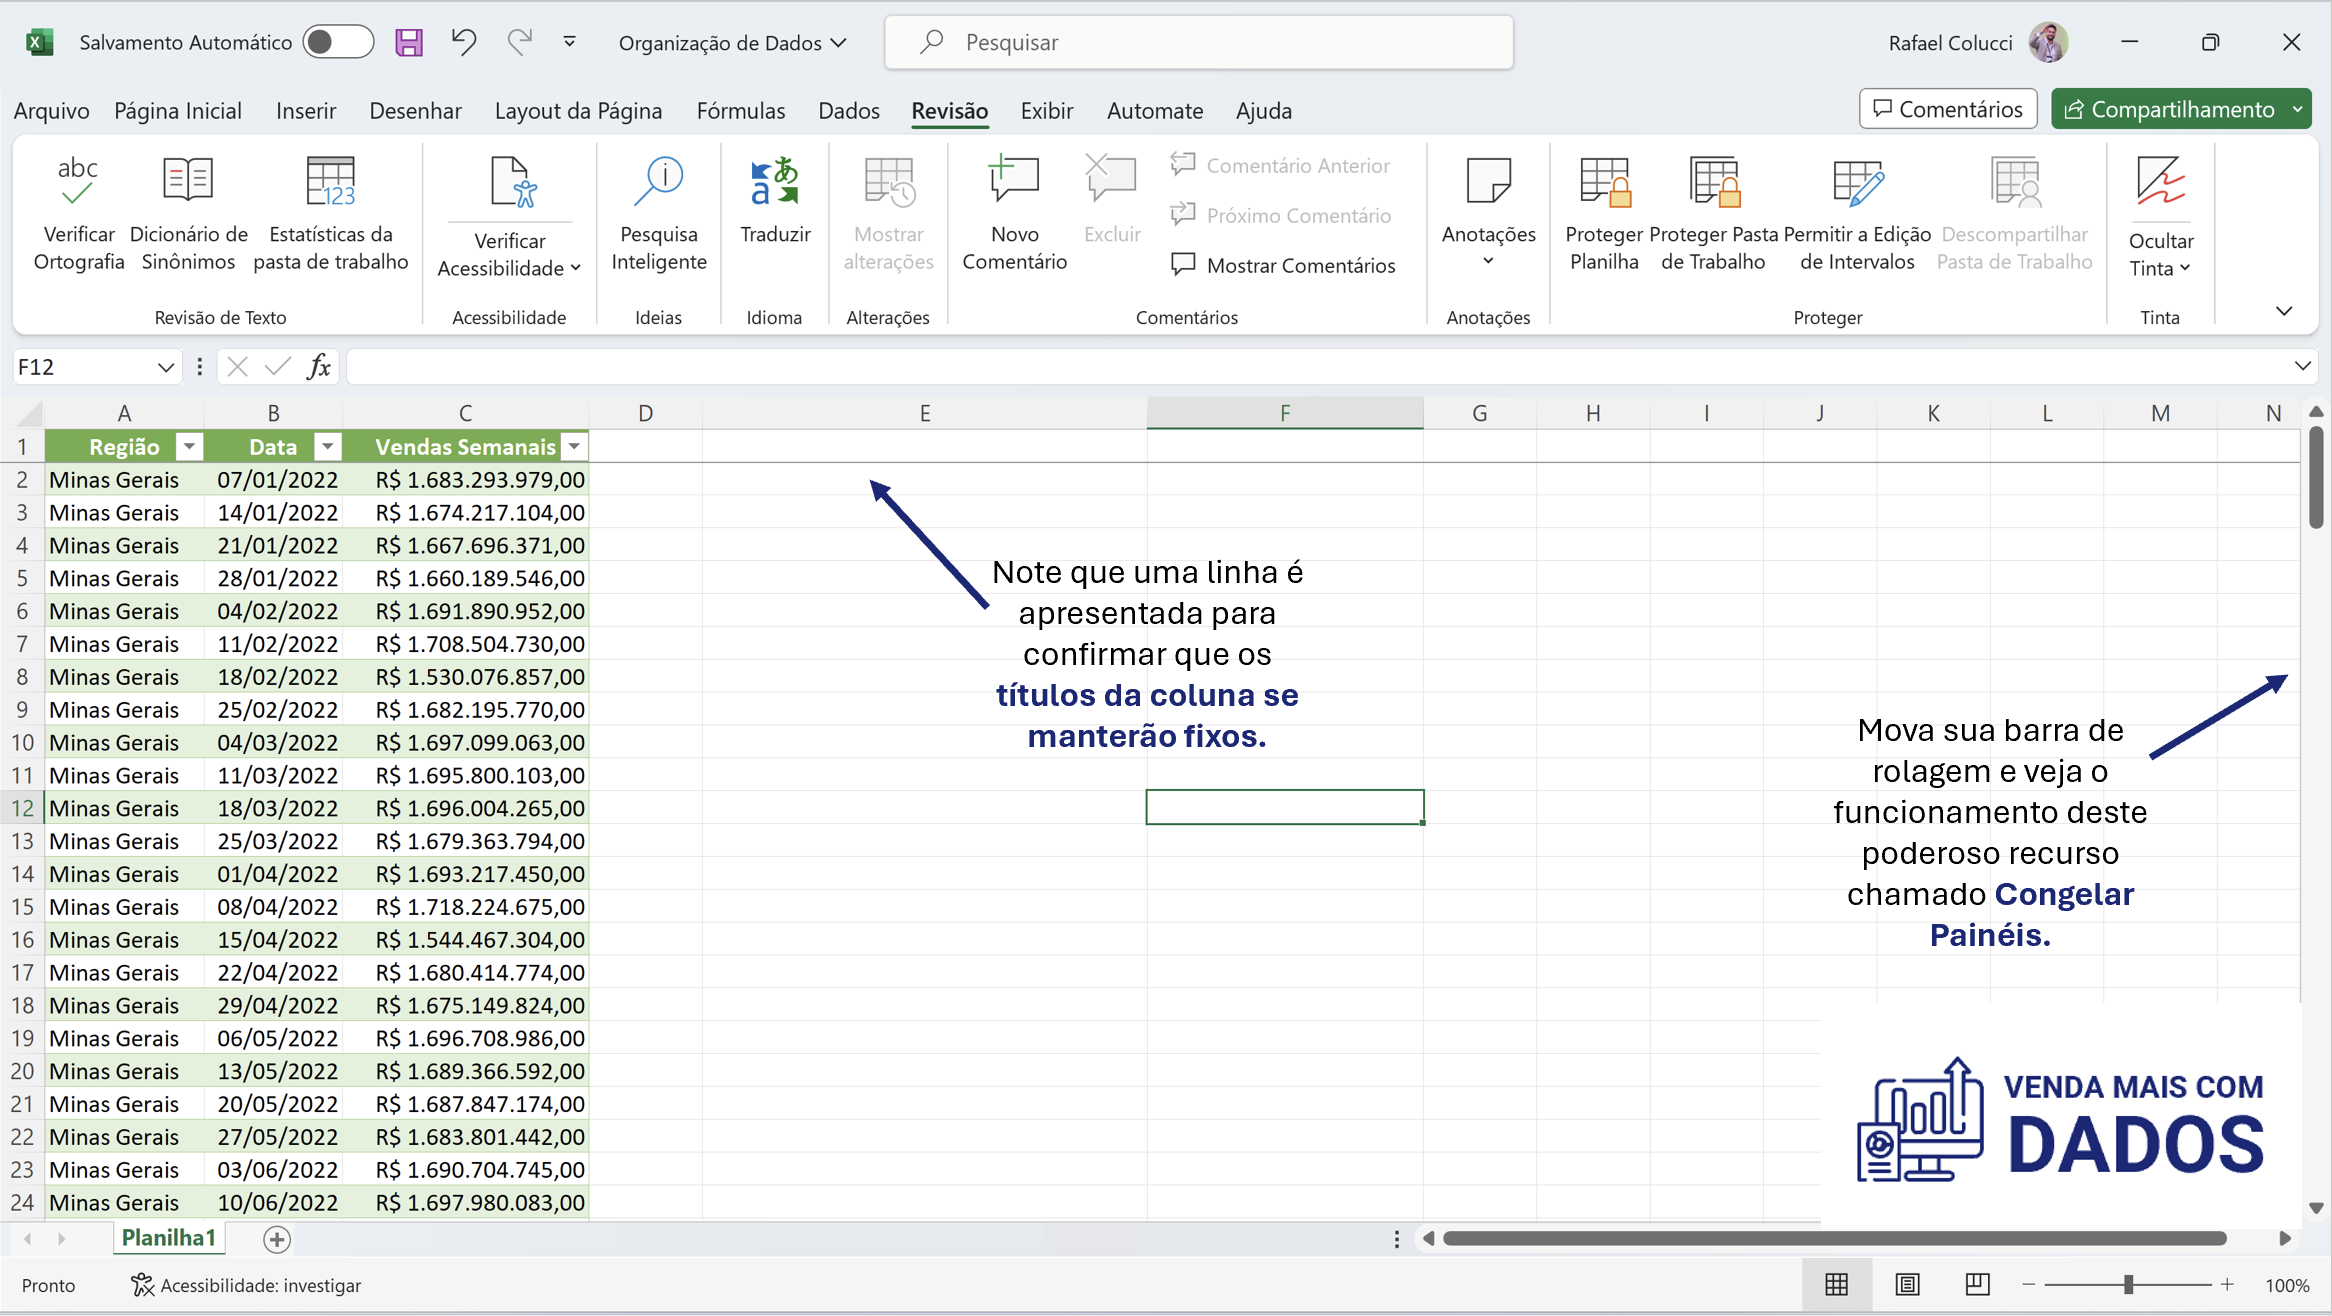
Task: Open the Vendas Semanais filter dropdown
Action: 574,446
